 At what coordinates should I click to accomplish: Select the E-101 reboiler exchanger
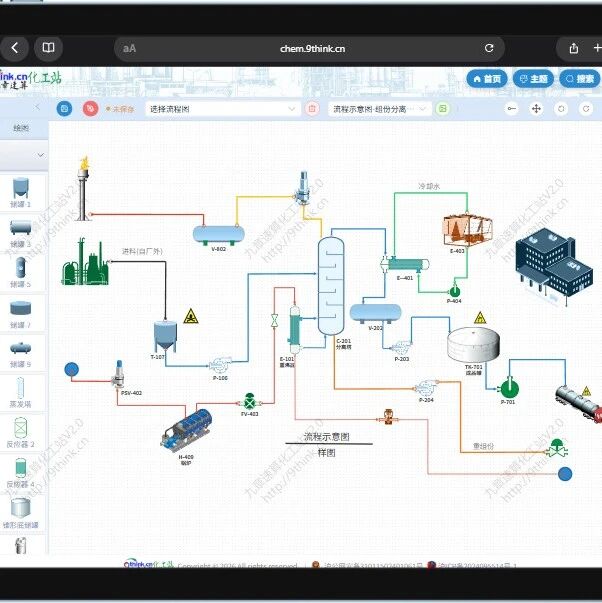294,330
